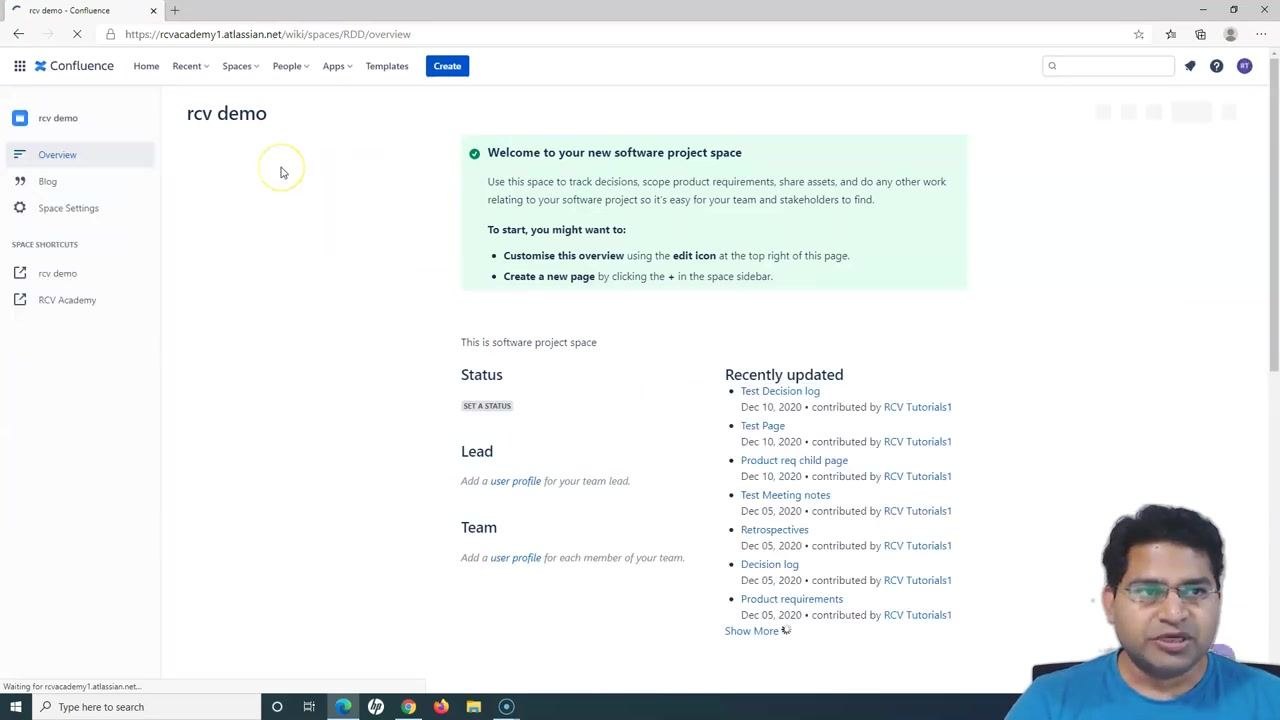This screenshot has width=1280, height=720.
Task: Click the Overview icon in sidebar
Action: (x=19, y=154)
